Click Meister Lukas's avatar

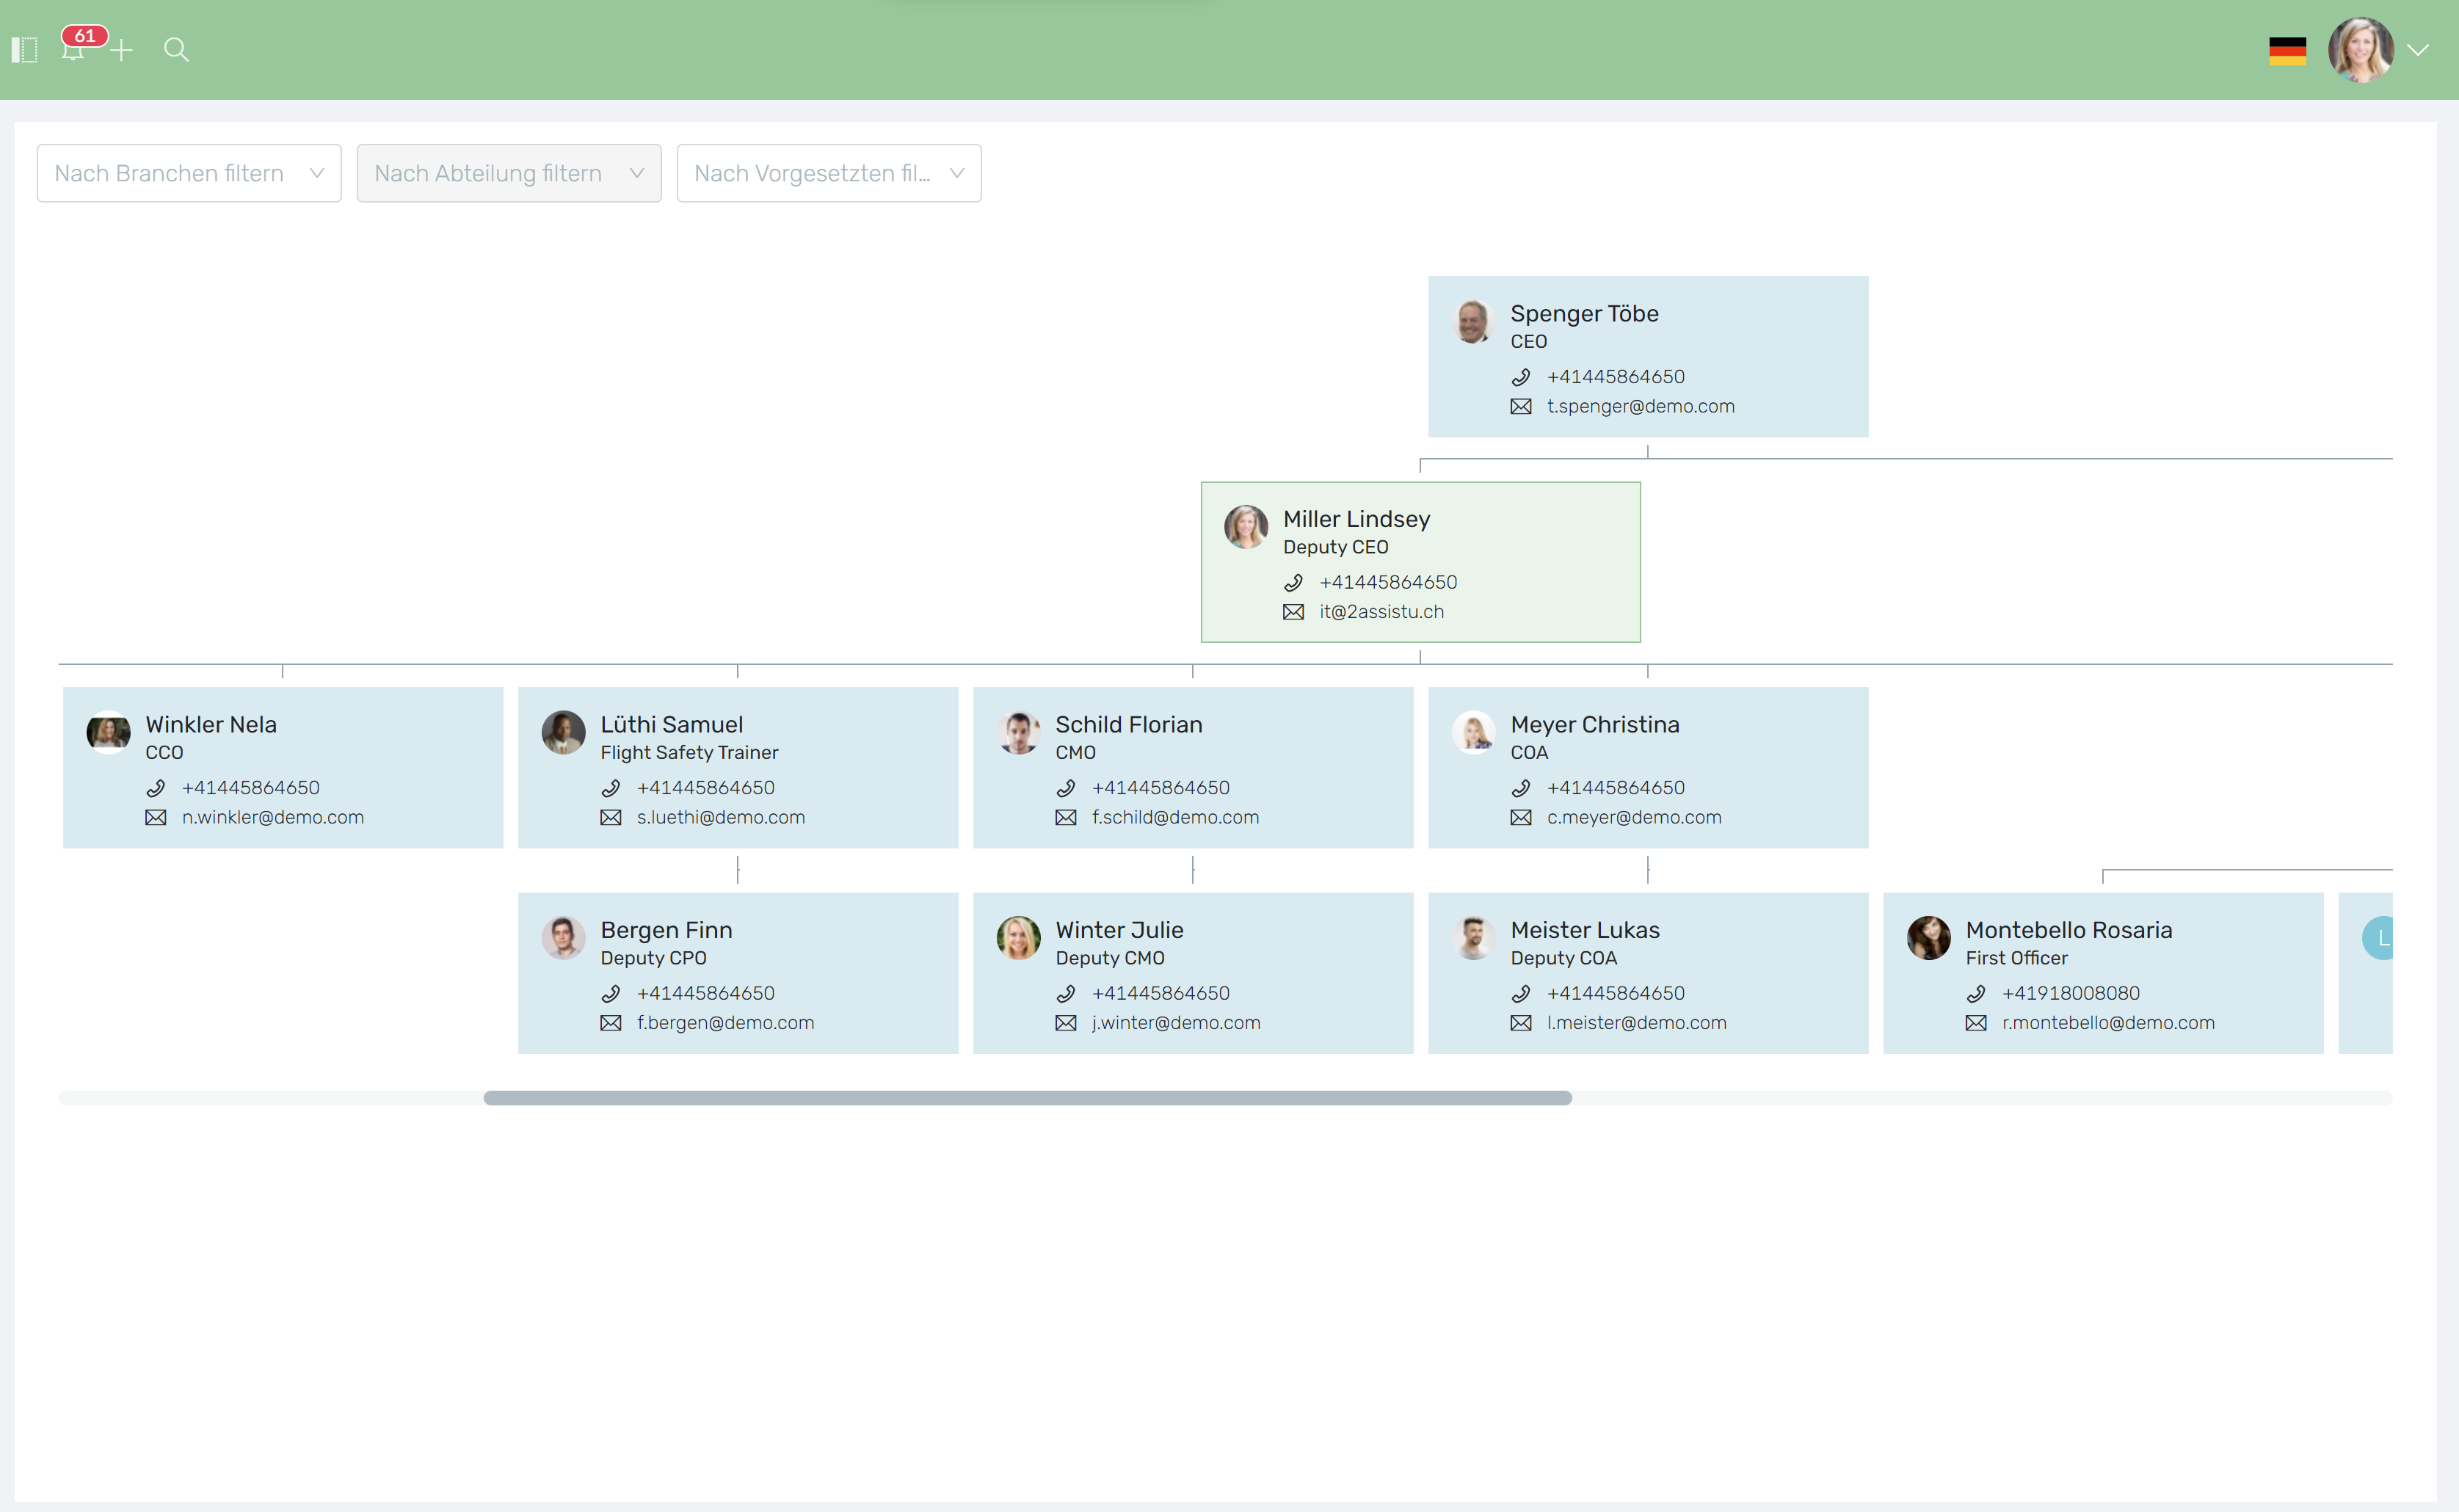[x=1473, y=938]
